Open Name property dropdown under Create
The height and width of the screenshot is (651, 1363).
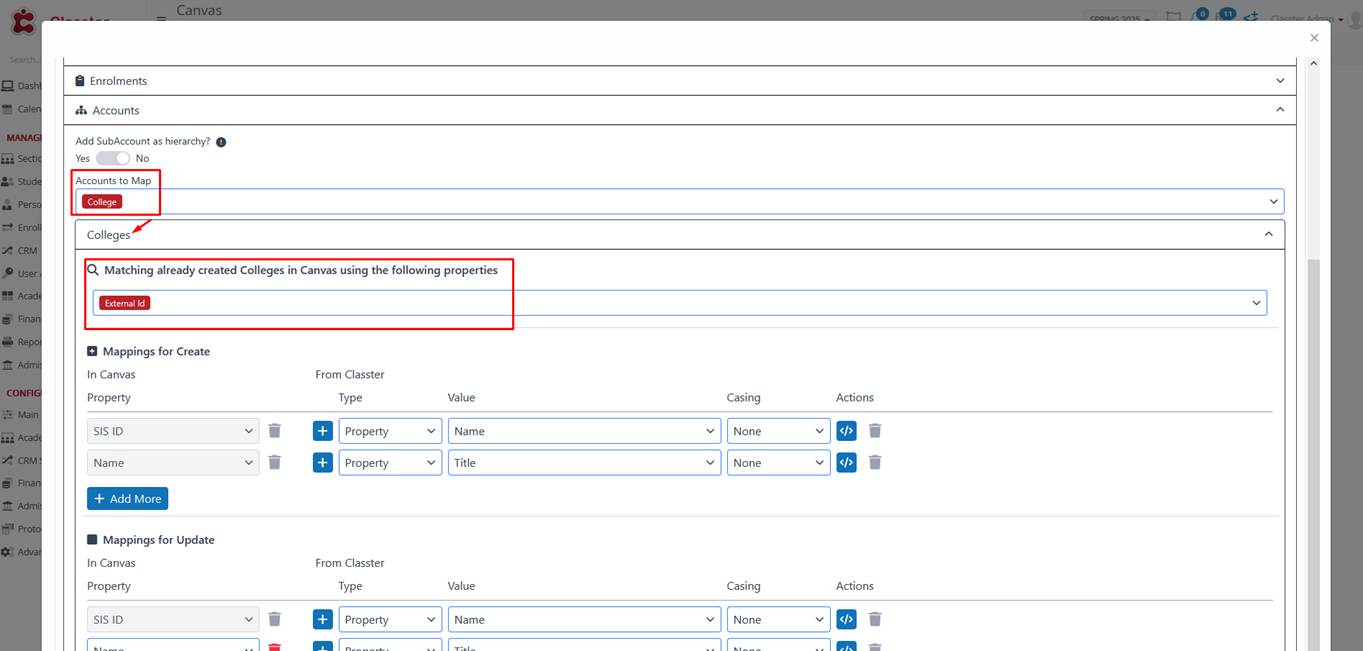click(x=173, y=463)
